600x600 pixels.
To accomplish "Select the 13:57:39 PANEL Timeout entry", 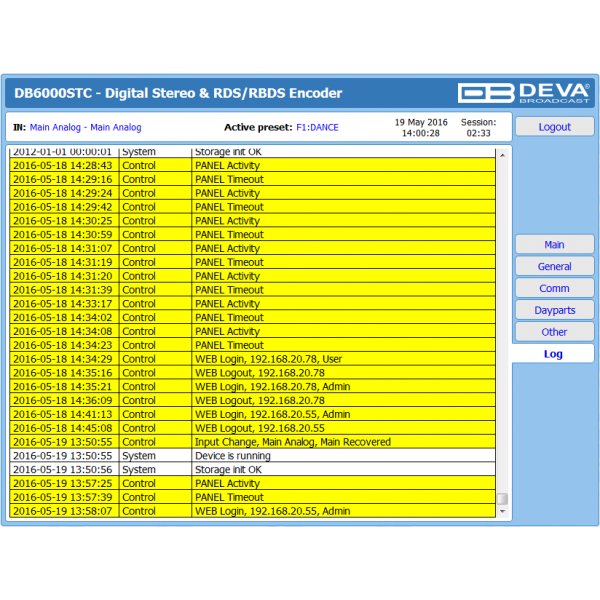I will [253, 497].
